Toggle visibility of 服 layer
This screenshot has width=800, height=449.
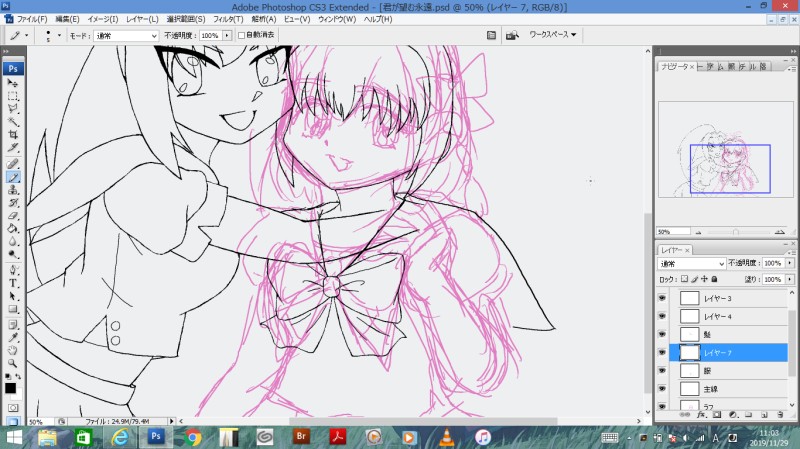662,370
